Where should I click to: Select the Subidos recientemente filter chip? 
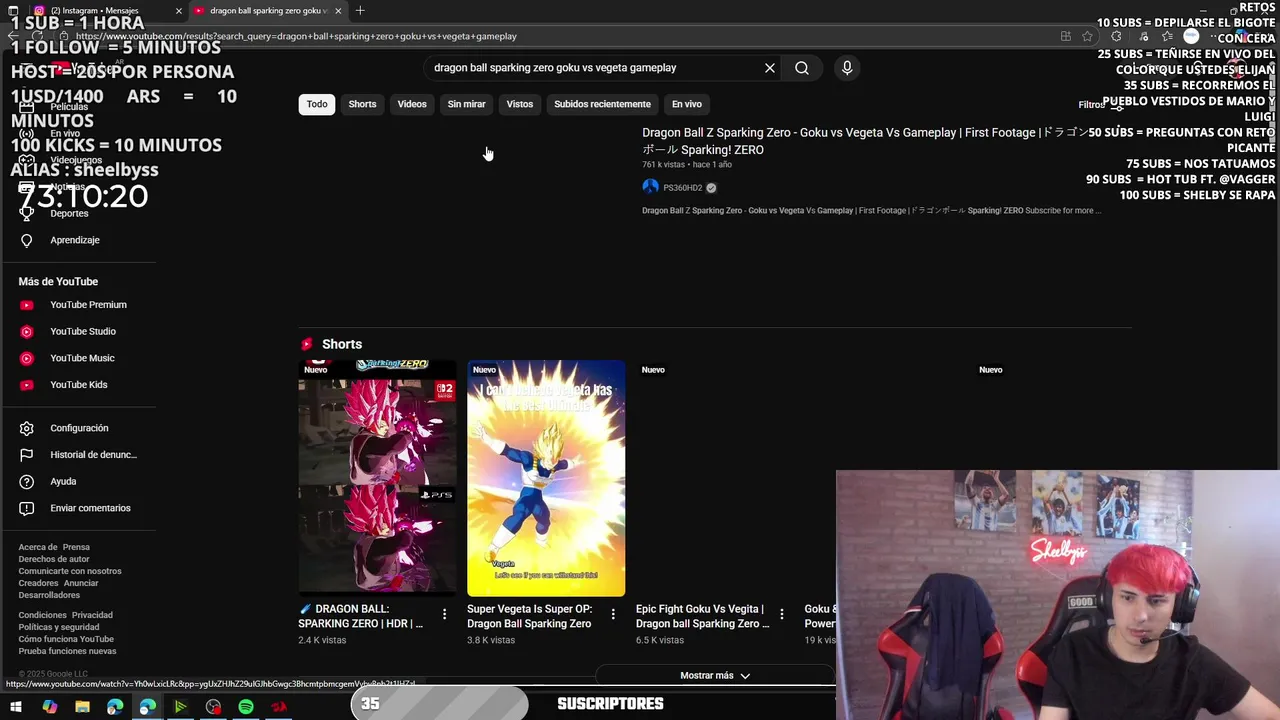click(602, 104)
